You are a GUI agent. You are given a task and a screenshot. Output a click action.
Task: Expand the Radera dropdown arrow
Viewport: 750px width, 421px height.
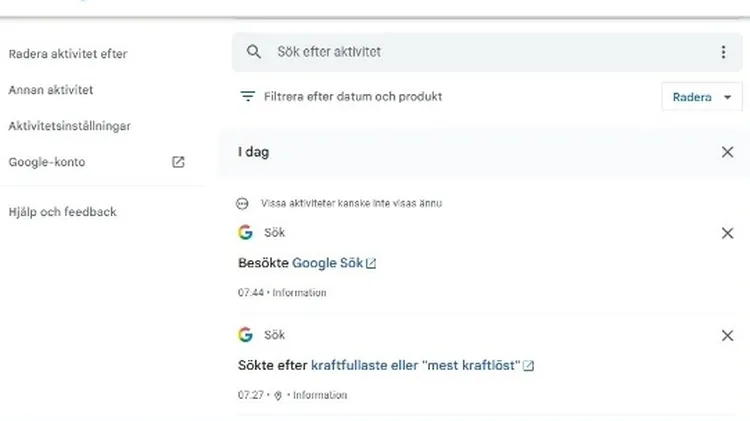pyautogui.click(x=727, y=97)
